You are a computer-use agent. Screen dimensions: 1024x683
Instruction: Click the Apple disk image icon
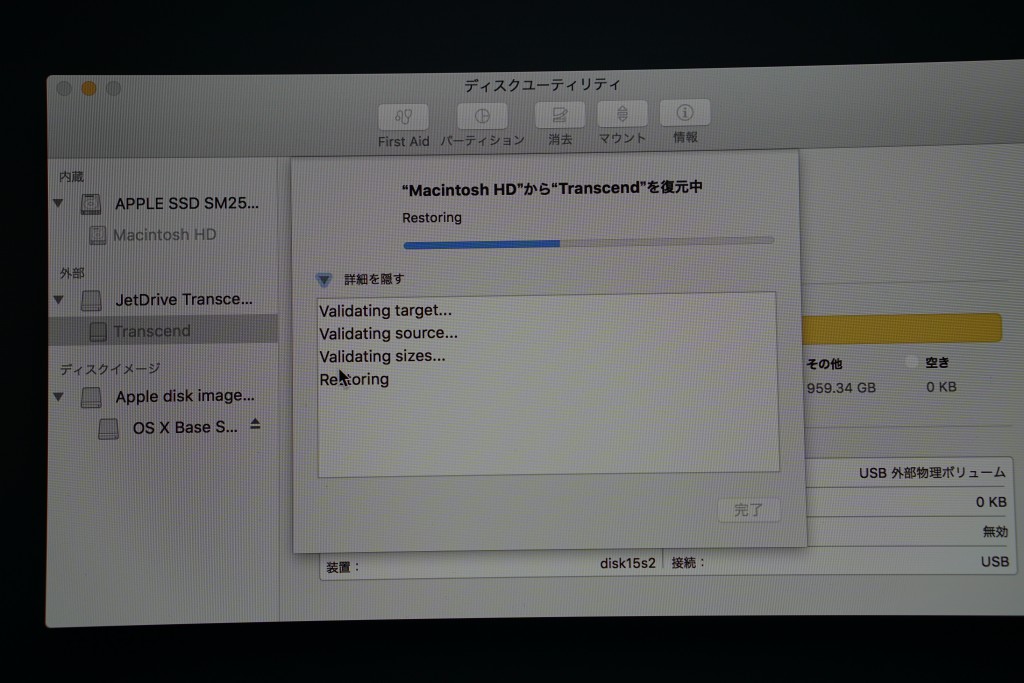91,397
